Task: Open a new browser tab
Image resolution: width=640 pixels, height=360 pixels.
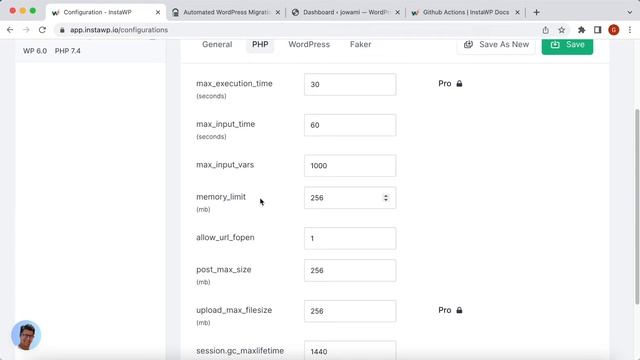Action: (x=536, y=12)
